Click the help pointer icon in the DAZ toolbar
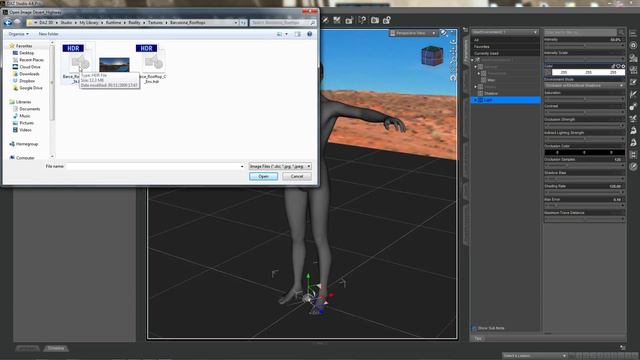The image size is (640, 360). tap(362, 20)
